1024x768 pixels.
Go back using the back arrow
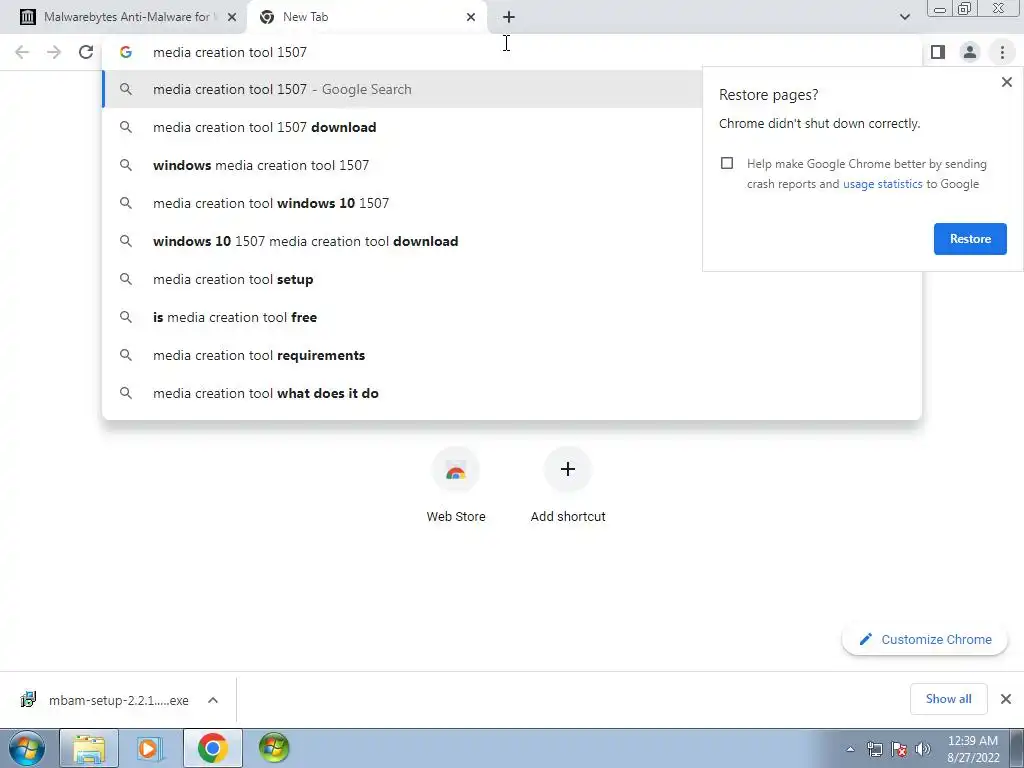pos(22,52)
